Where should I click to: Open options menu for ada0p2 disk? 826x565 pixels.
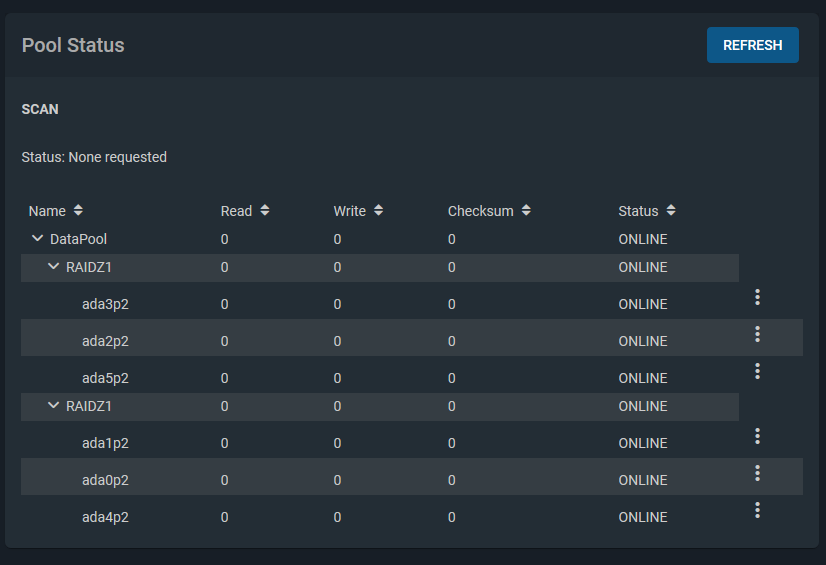click(x=758, y=473)
